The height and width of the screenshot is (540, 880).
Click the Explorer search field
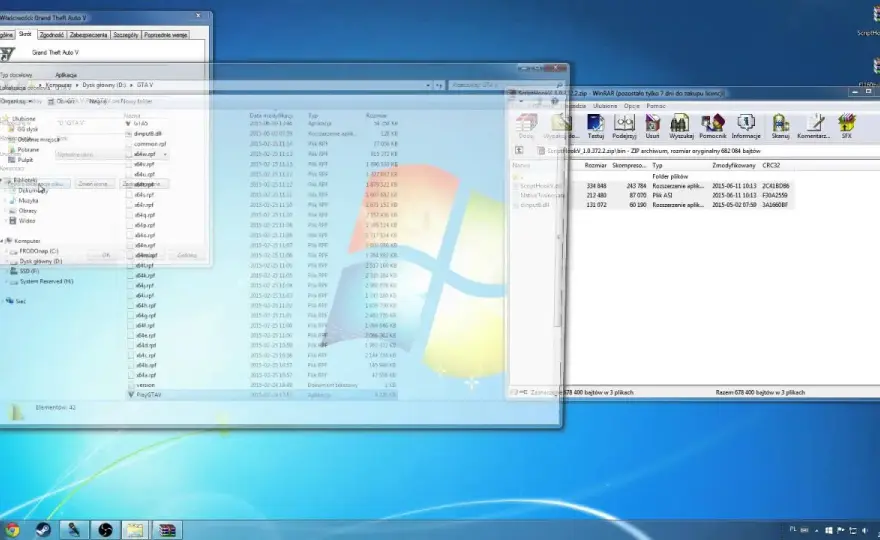pos(502,85)
